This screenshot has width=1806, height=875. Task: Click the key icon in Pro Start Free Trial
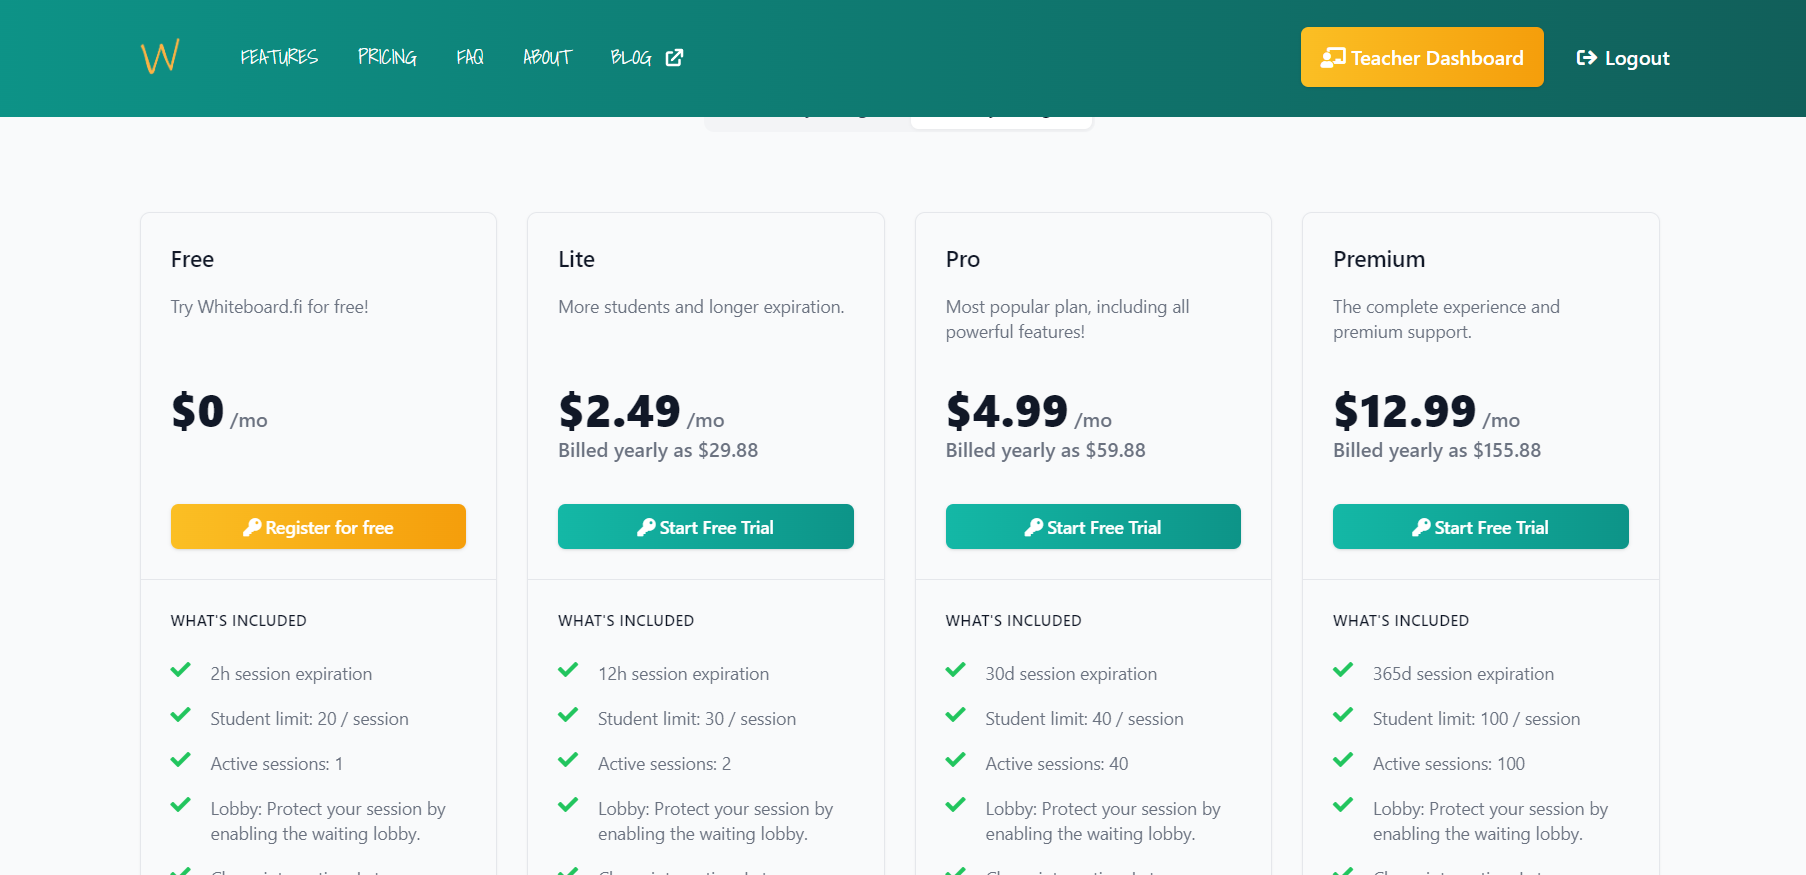[x=1034, y=527]
